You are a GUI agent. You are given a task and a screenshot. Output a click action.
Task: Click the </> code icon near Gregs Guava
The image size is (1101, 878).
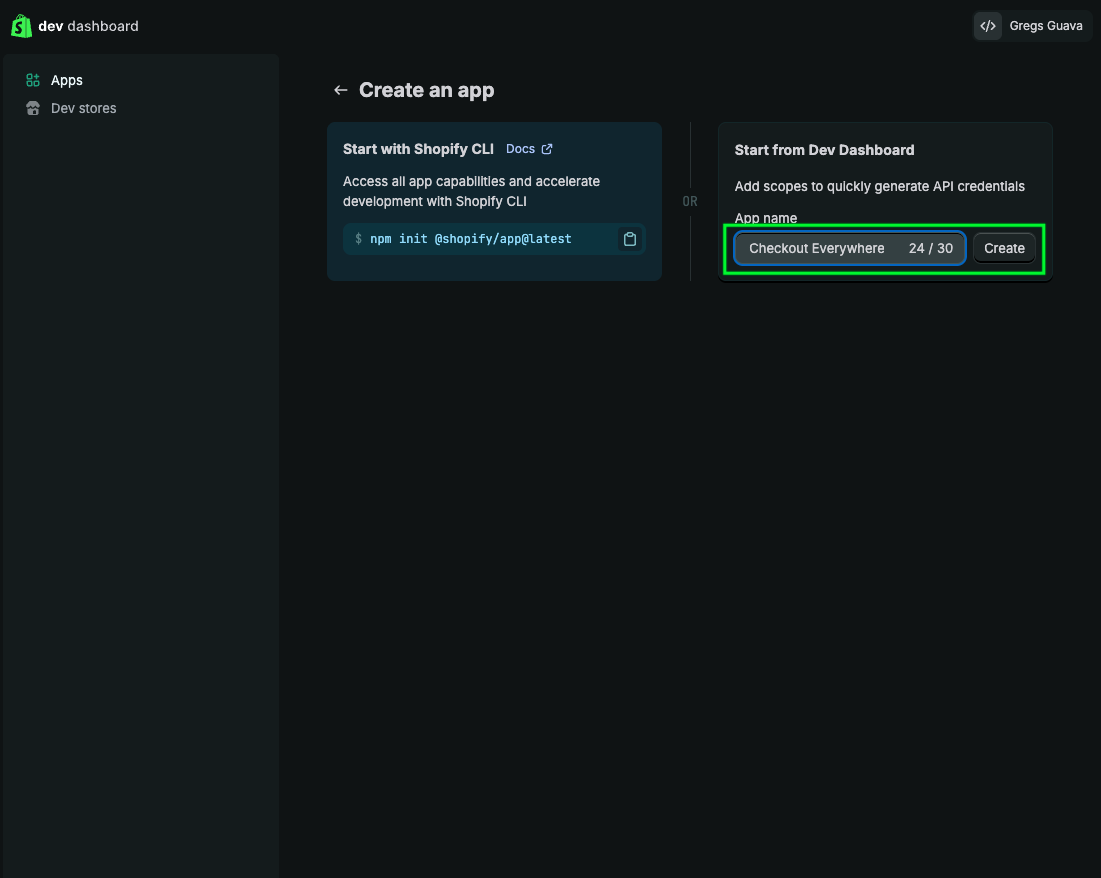tap(987, 25)
